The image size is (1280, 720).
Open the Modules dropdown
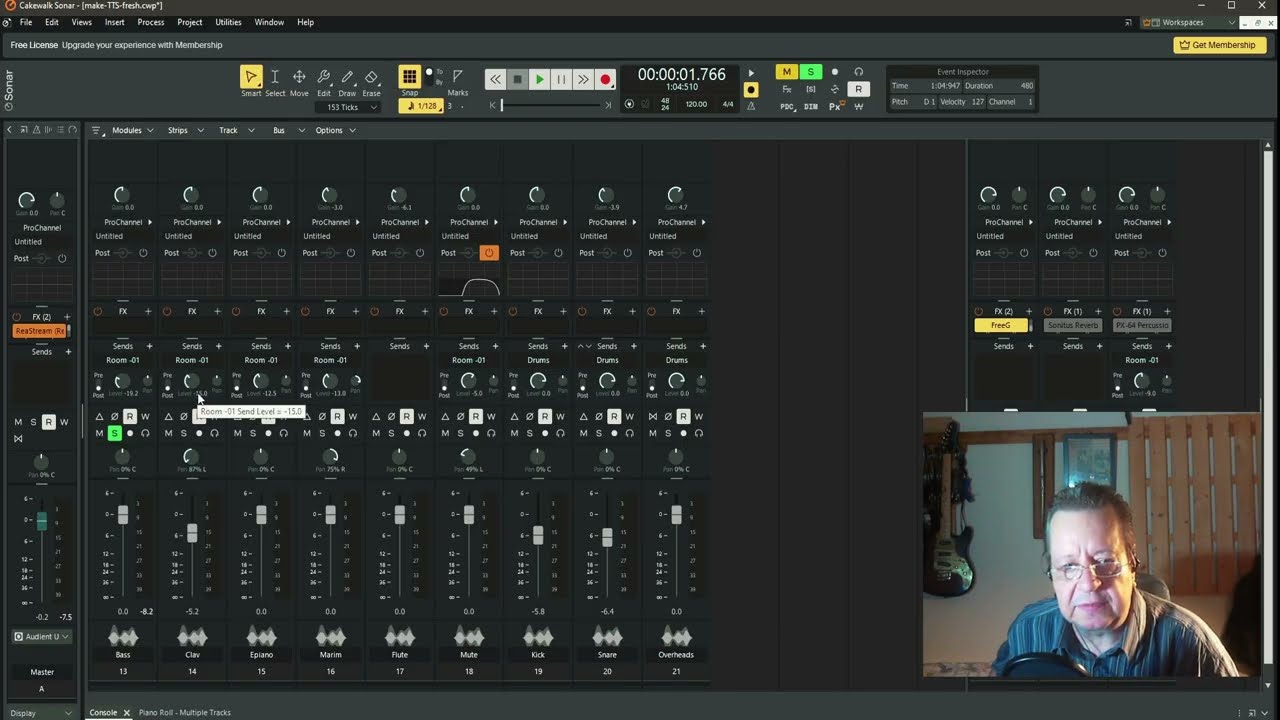pyautogui.click(x=132, y=130)
